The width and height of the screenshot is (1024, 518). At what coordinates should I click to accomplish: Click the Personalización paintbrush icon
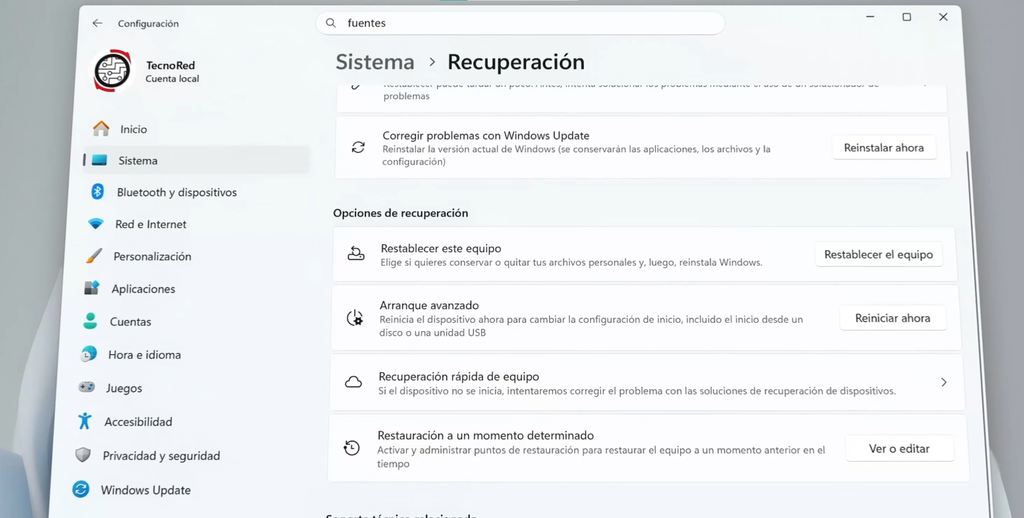click(94, 255)
